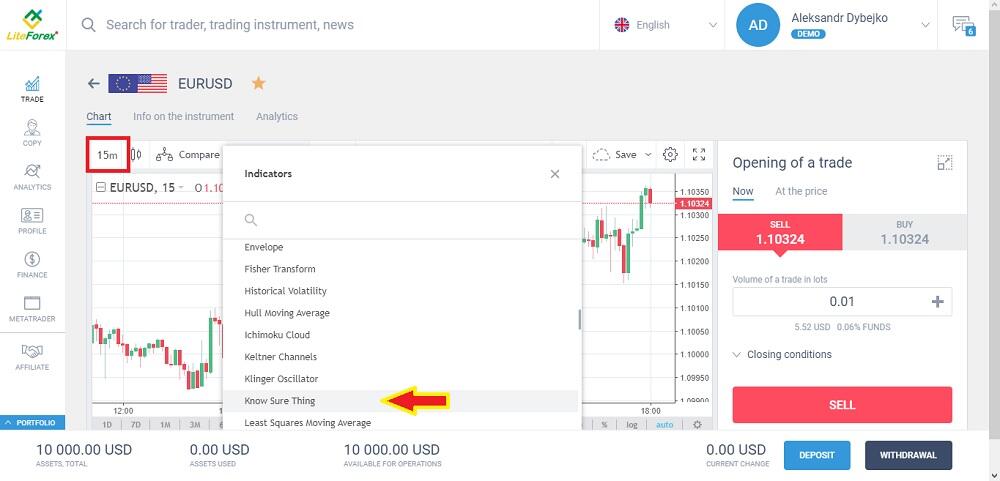Click the Indicators list scrollbar thumb

579,319
